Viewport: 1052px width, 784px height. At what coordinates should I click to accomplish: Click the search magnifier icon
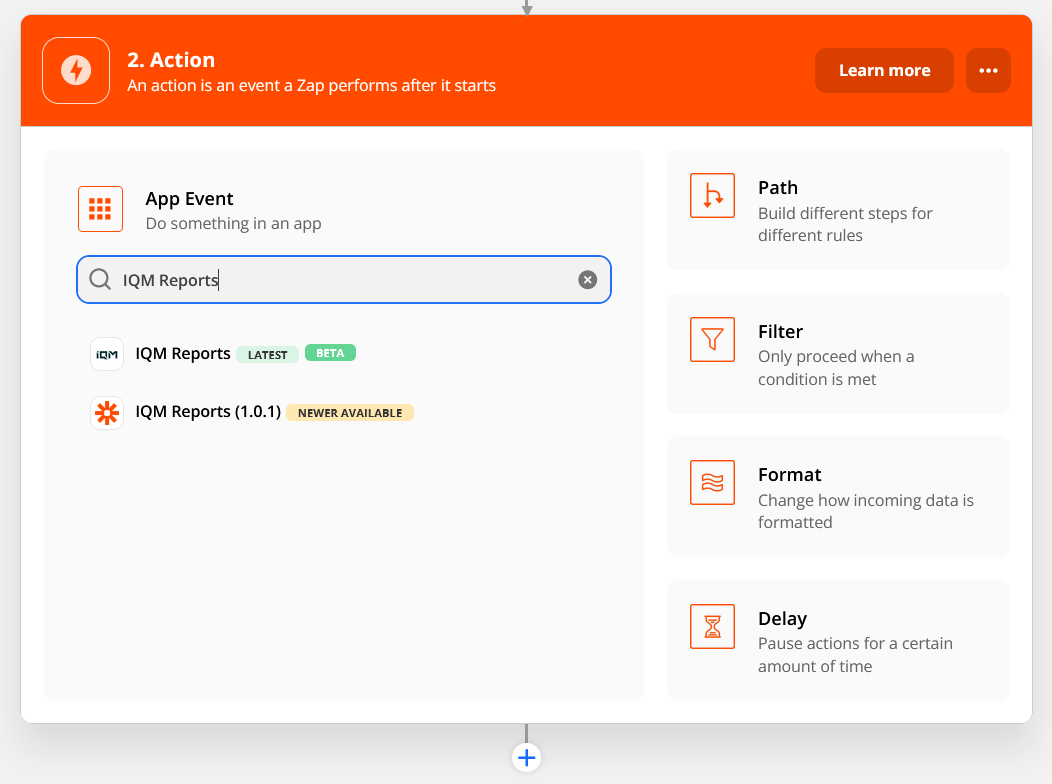(x=100, y=280)
